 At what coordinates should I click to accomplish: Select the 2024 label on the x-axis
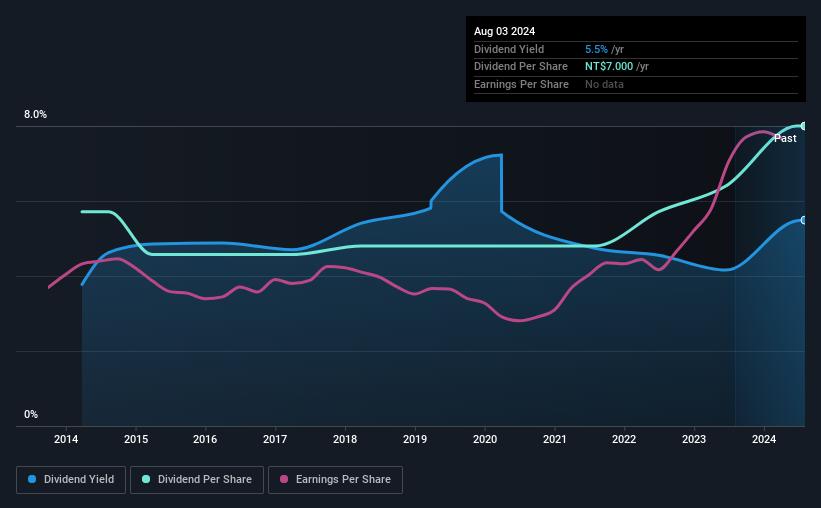tap(764, 439)
